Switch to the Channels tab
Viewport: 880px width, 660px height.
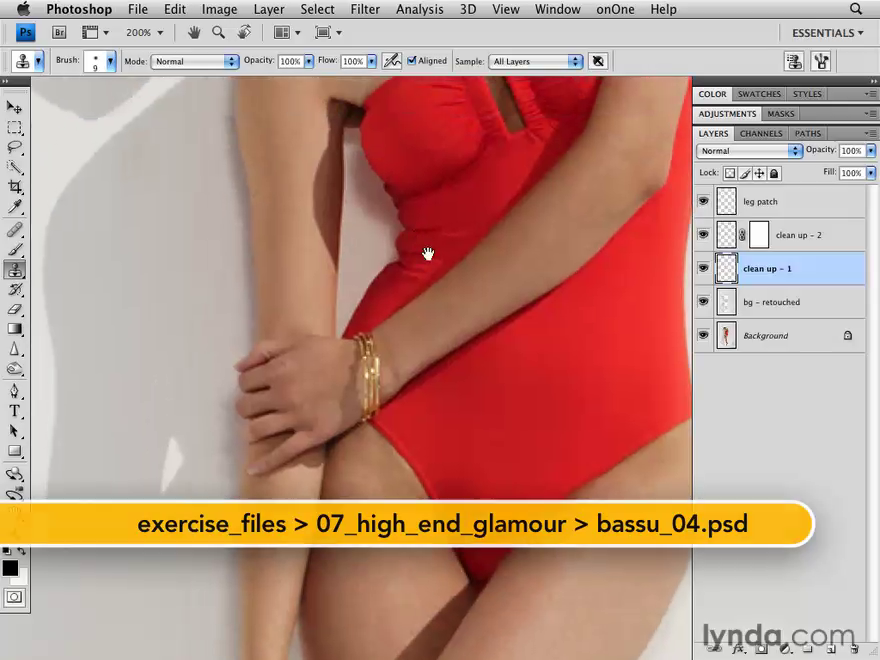click(760, 133)
